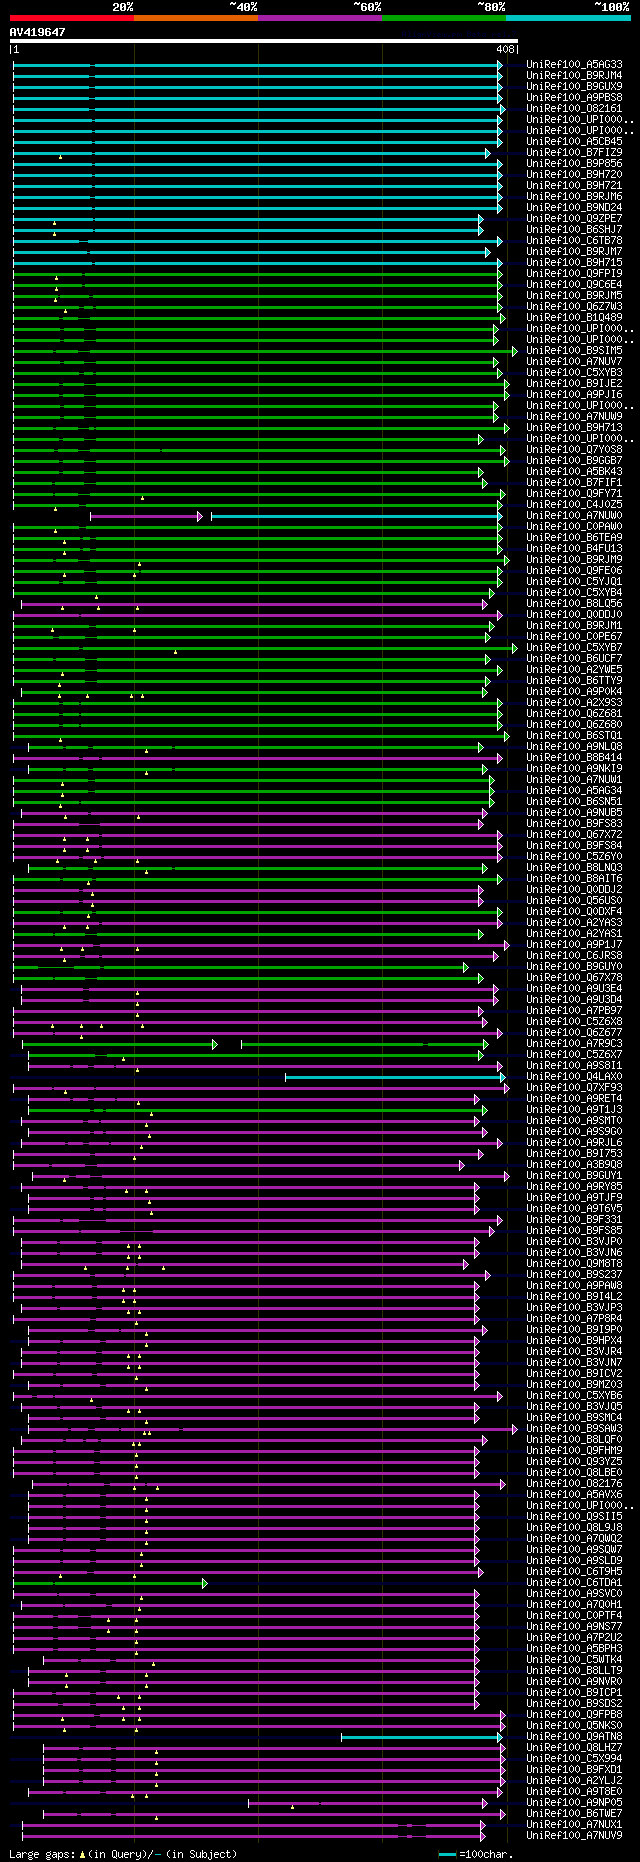Click hit UniRef100_B9FS83
The width and height of the screenshot is (640, 1862).
click(574, 824)
